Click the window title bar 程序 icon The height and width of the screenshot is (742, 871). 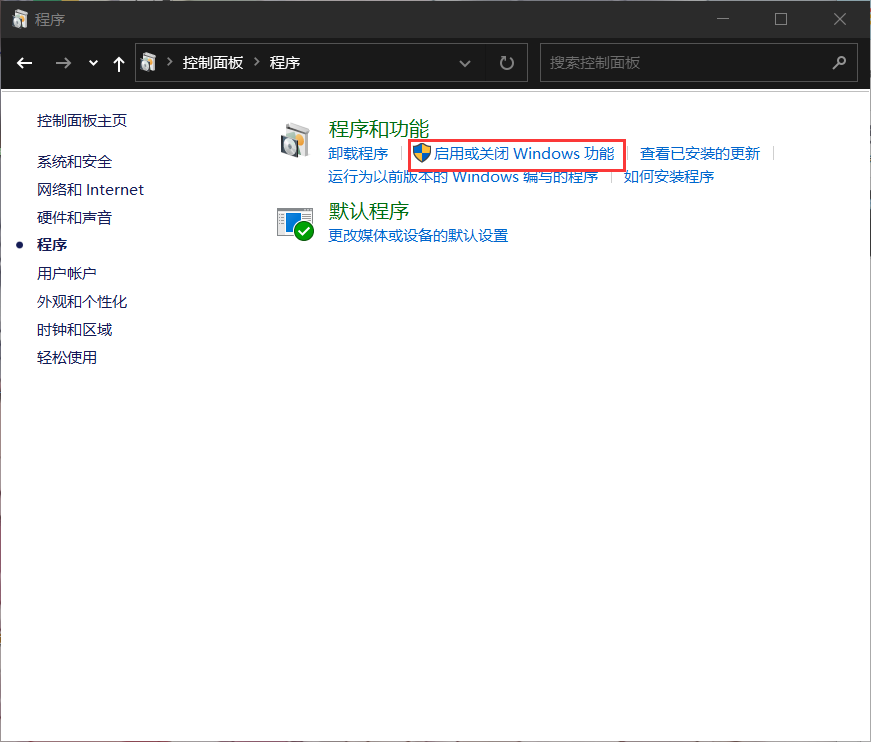[x=20, y=19]
